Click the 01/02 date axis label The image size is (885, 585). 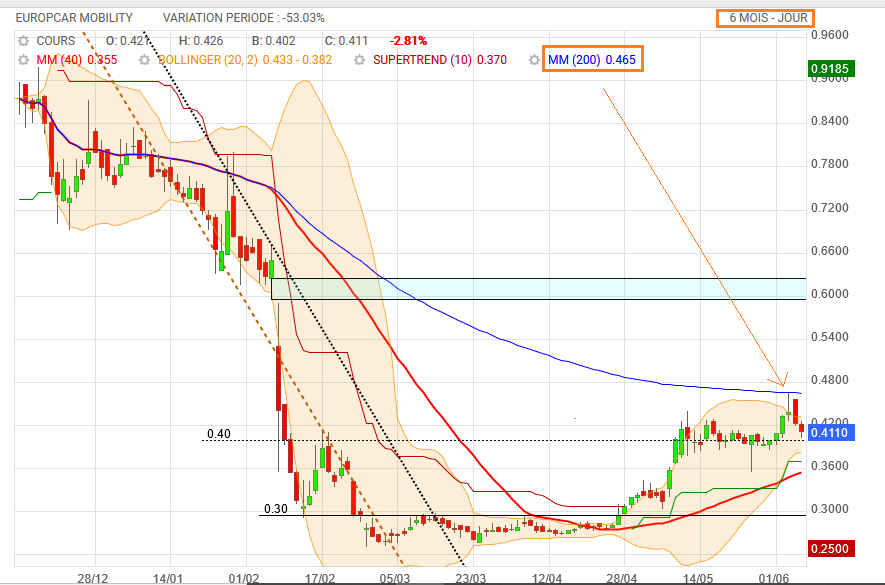[x=244, y=579]
